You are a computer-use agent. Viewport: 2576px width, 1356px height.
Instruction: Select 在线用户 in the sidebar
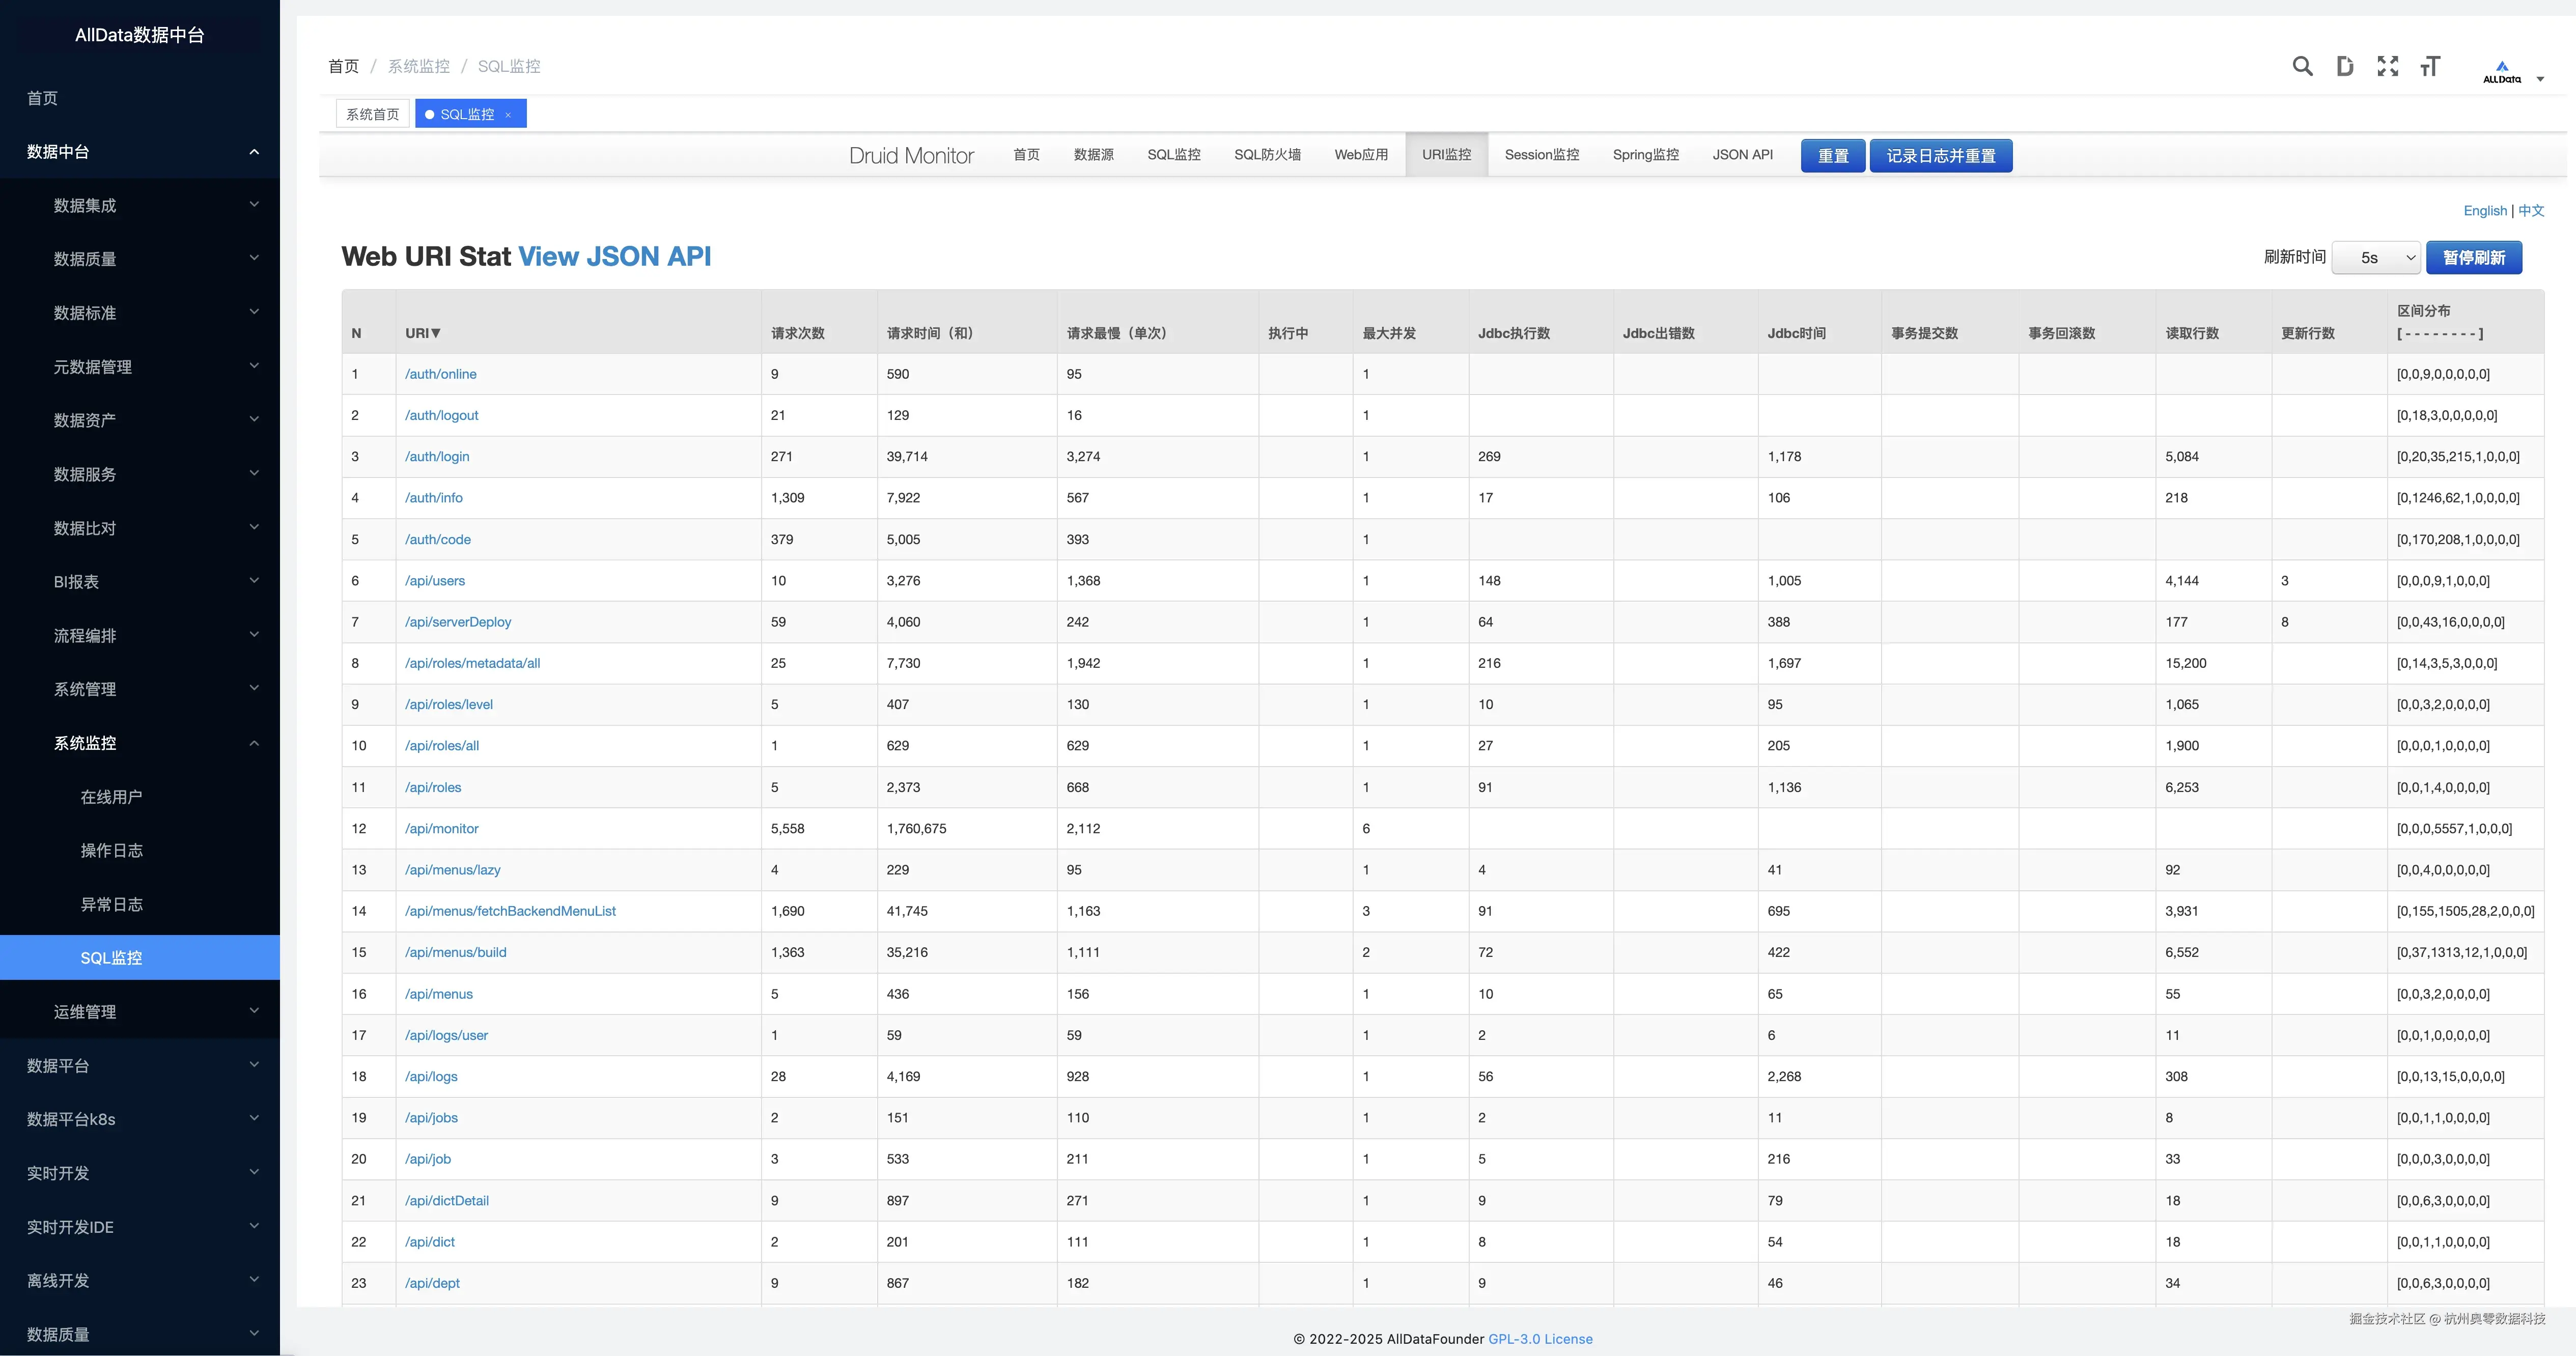tap(111, 797)
